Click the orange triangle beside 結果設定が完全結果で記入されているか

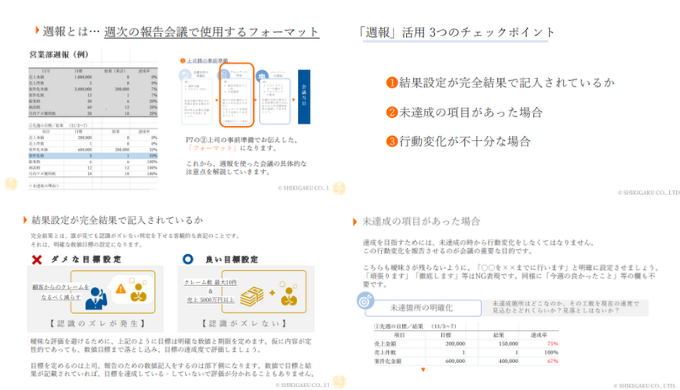25,220
